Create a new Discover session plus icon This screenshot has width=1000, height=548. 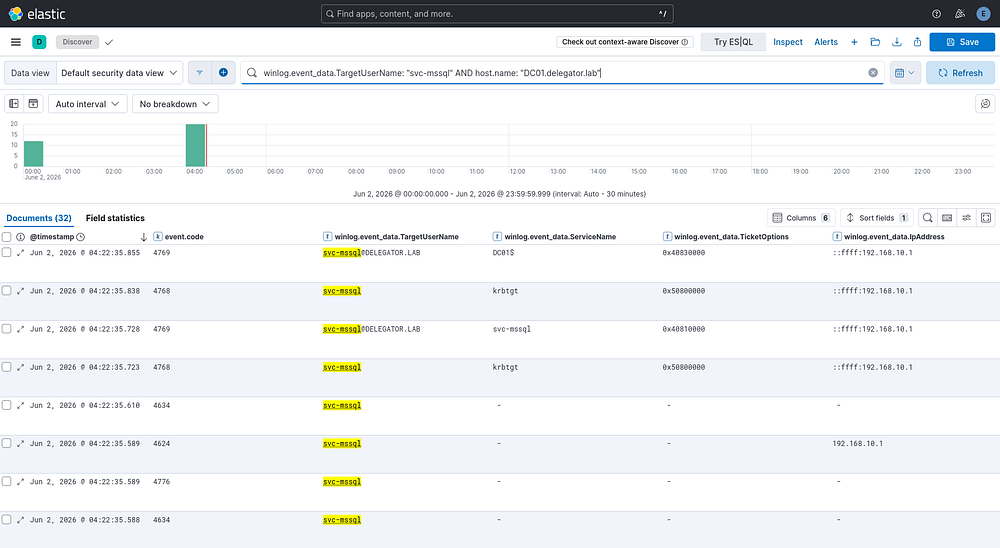point(854,42)
